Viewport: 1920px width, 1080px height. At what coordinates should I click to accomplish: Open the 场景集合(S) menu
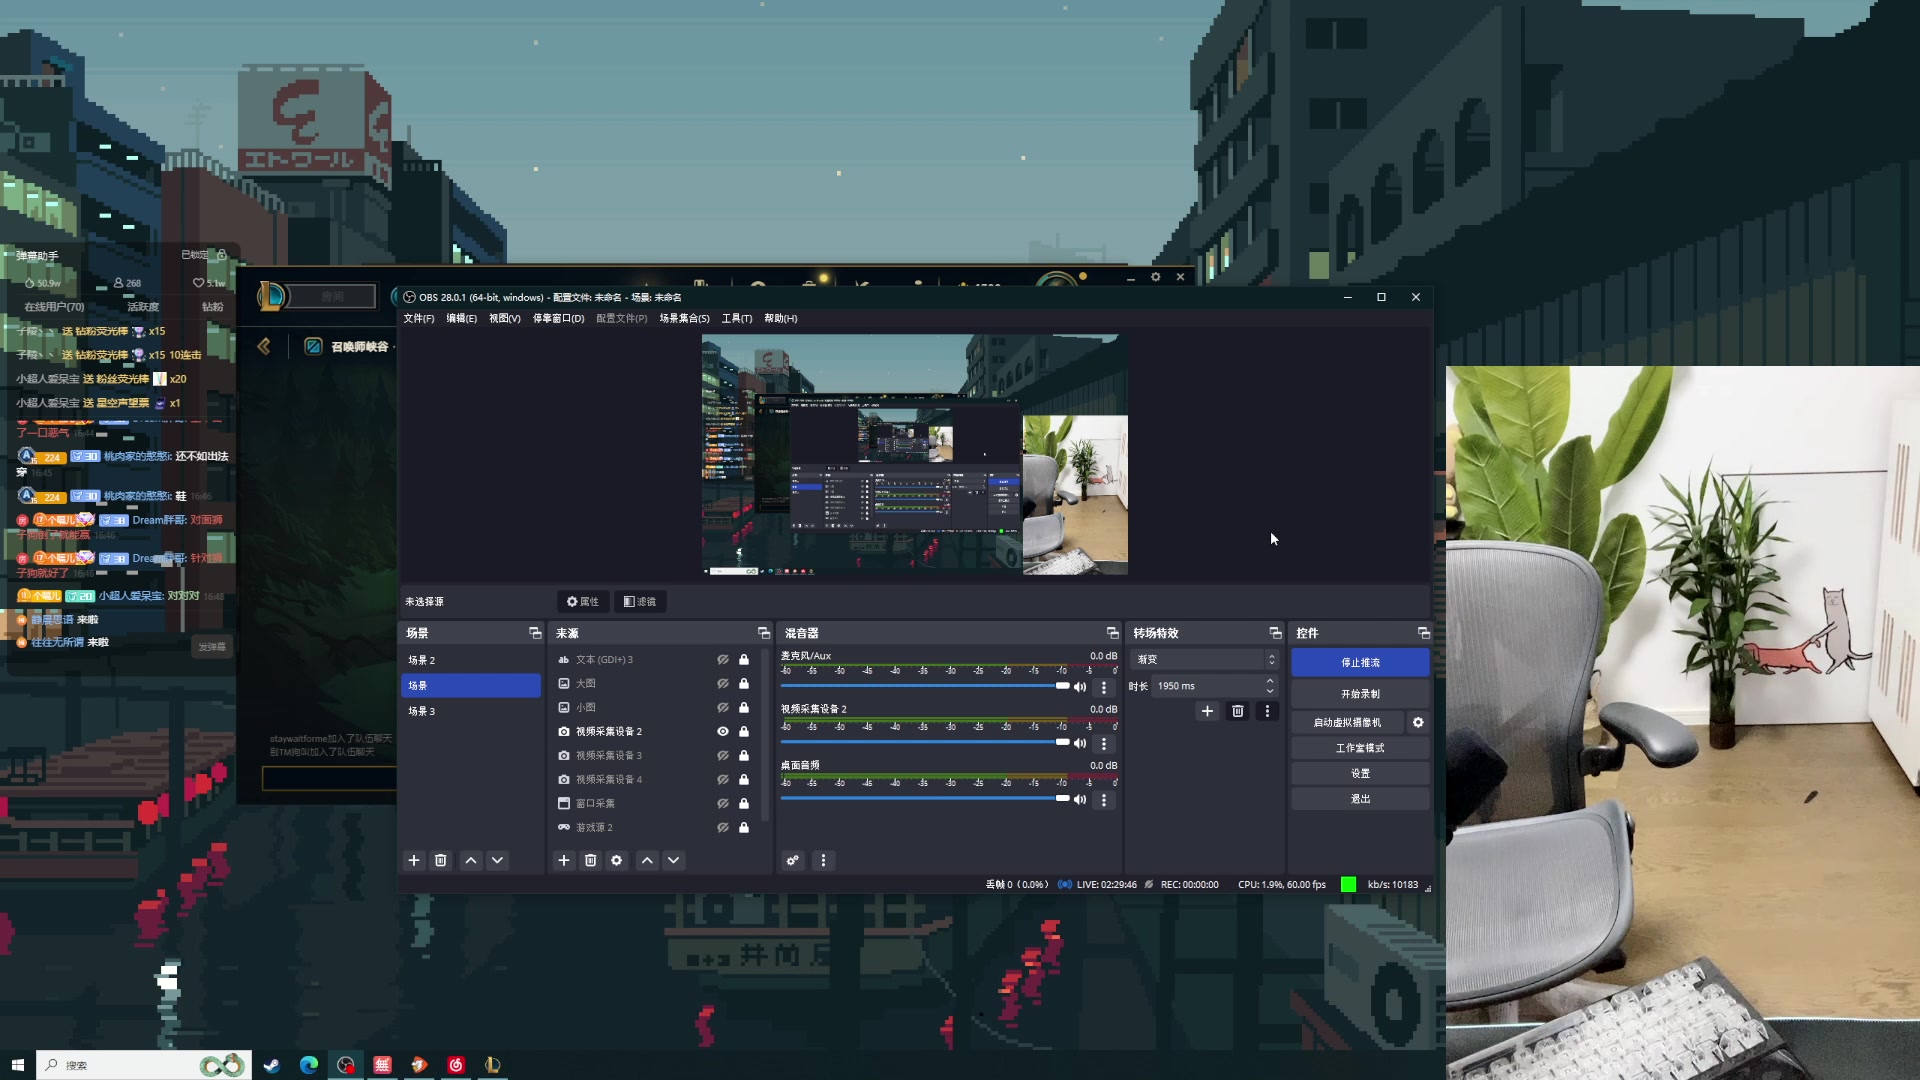click(x=684, y=318)
